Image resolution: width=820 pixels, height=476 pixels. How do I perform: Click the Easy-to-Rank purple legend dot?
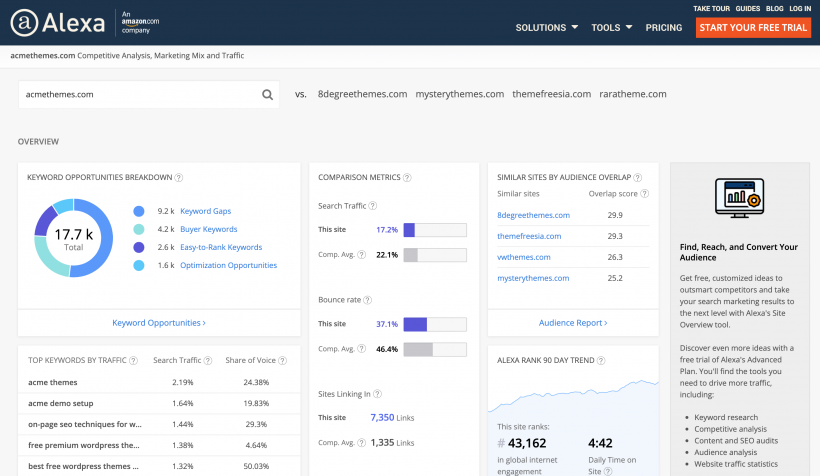coord(139,247)
